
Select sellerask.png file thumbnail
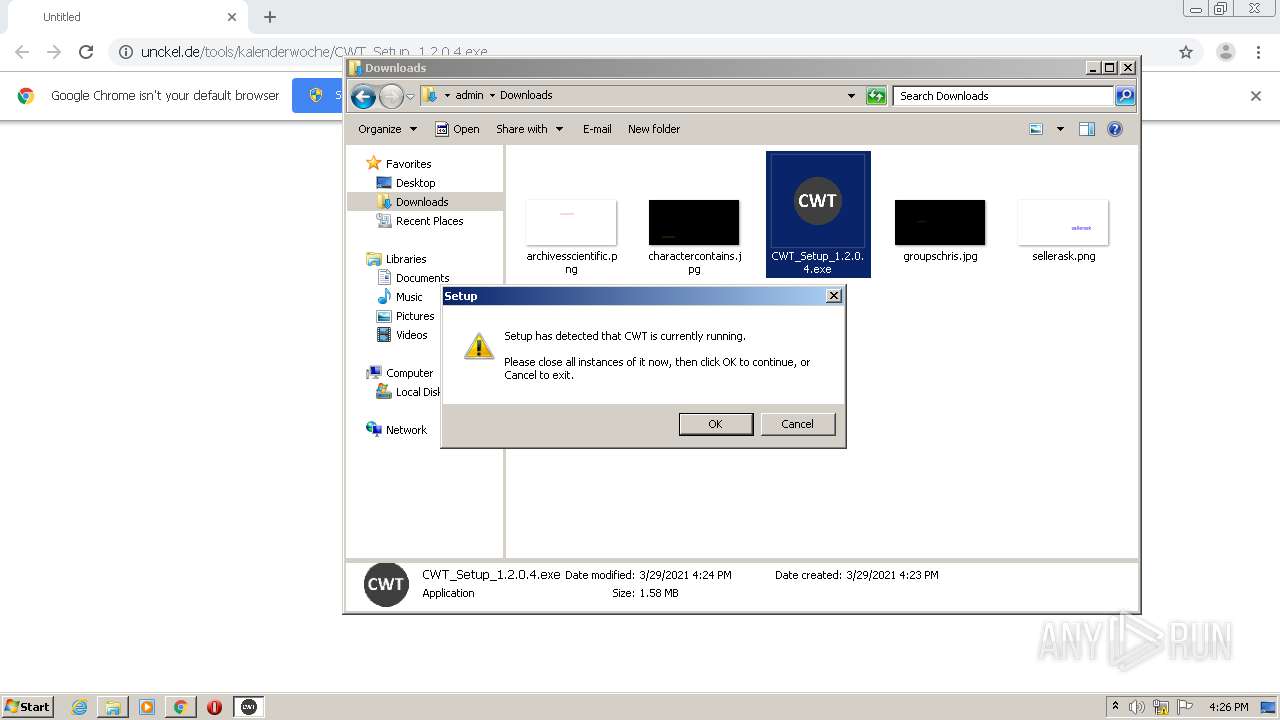[1063, 222]
